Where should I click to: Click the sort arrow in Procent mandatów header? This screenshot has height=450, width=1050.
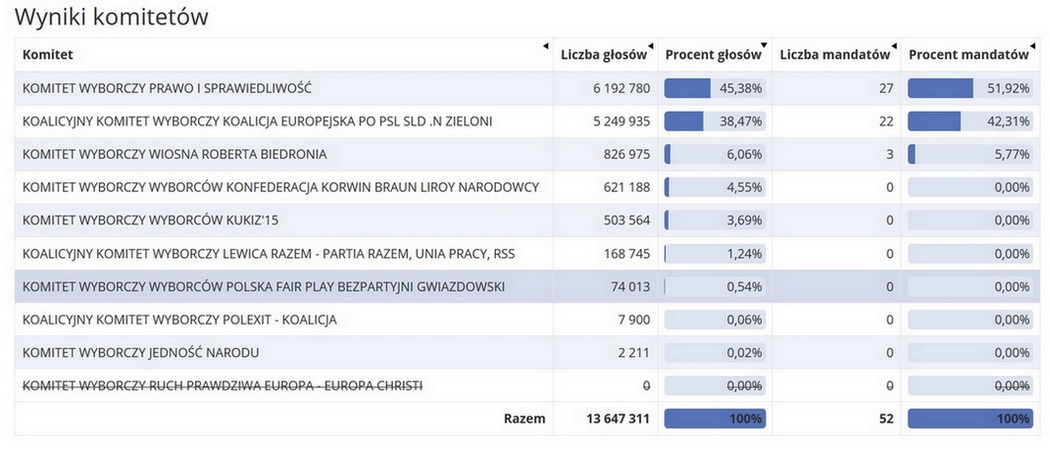point(1031,46)
